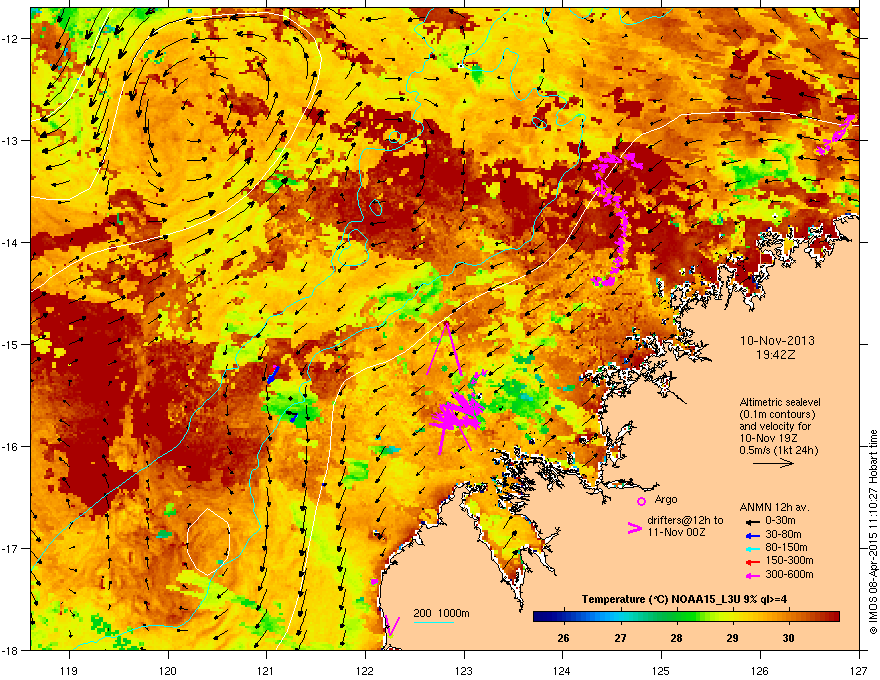Image resolution: width=880 pixels, height=680 pixels.
Task: Click the Temperature (°C) NOAA15_L3U title
Action: [684, 599]
